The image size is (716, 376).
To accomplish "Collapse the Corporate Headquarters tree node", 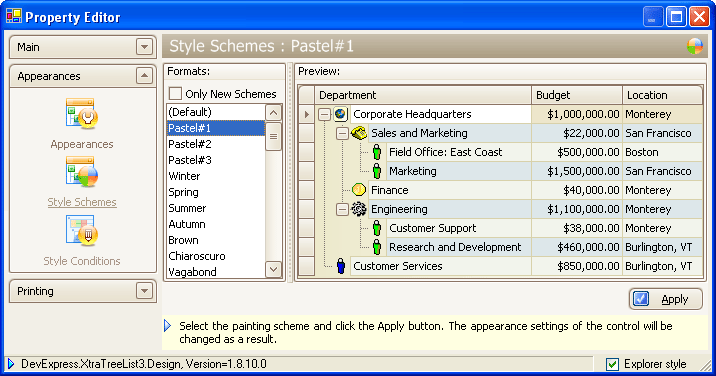I will coord(324,114).
